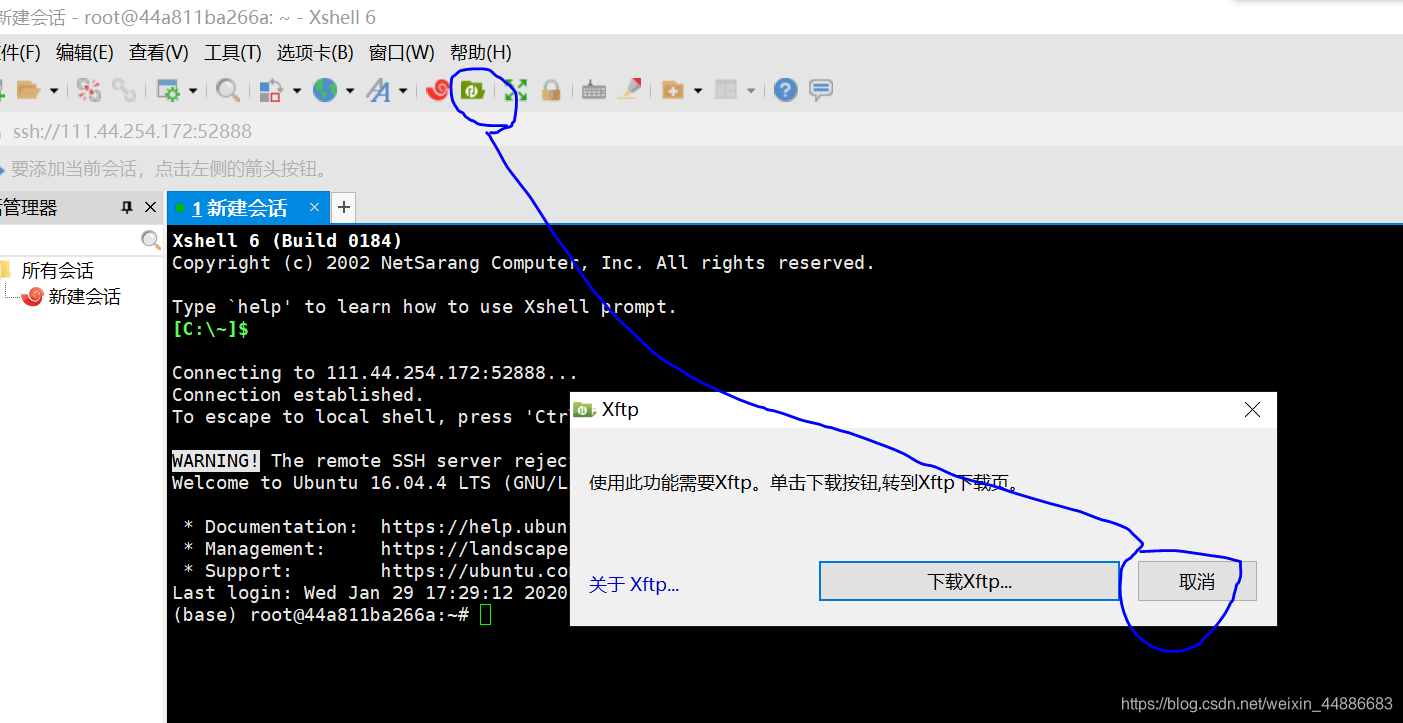
Task: Select the 所有会话 folder in the session tree
Action: click(x=58, y=271)
